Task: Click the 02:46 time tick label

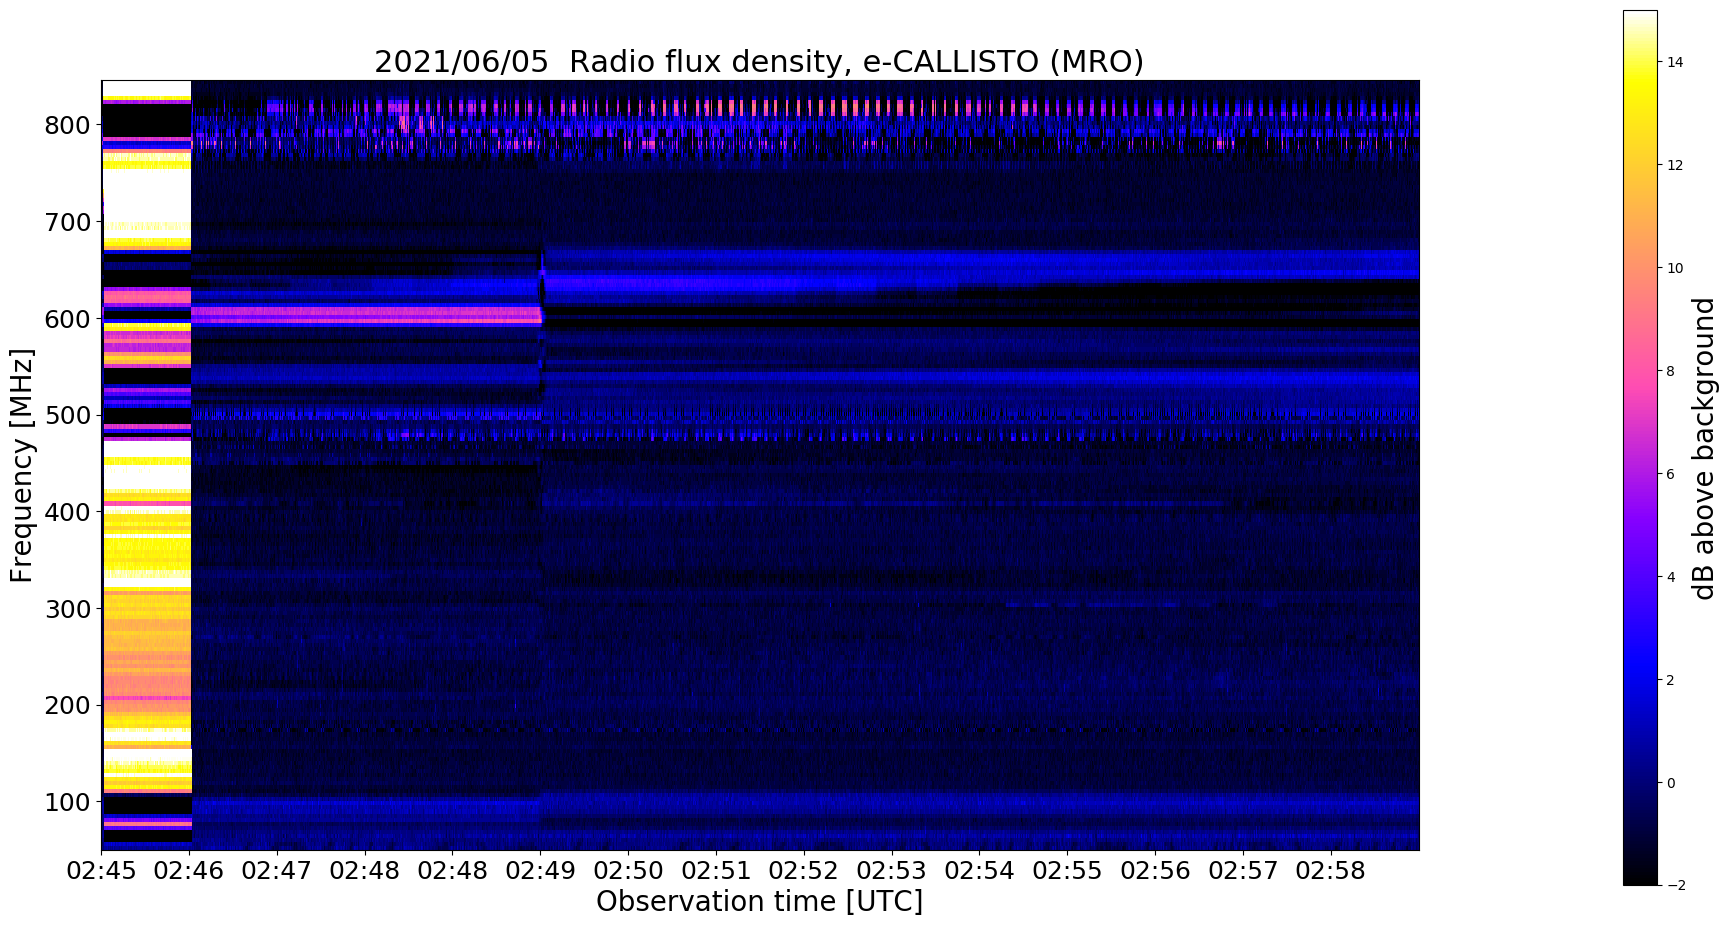Action: [x=190, y=870]
